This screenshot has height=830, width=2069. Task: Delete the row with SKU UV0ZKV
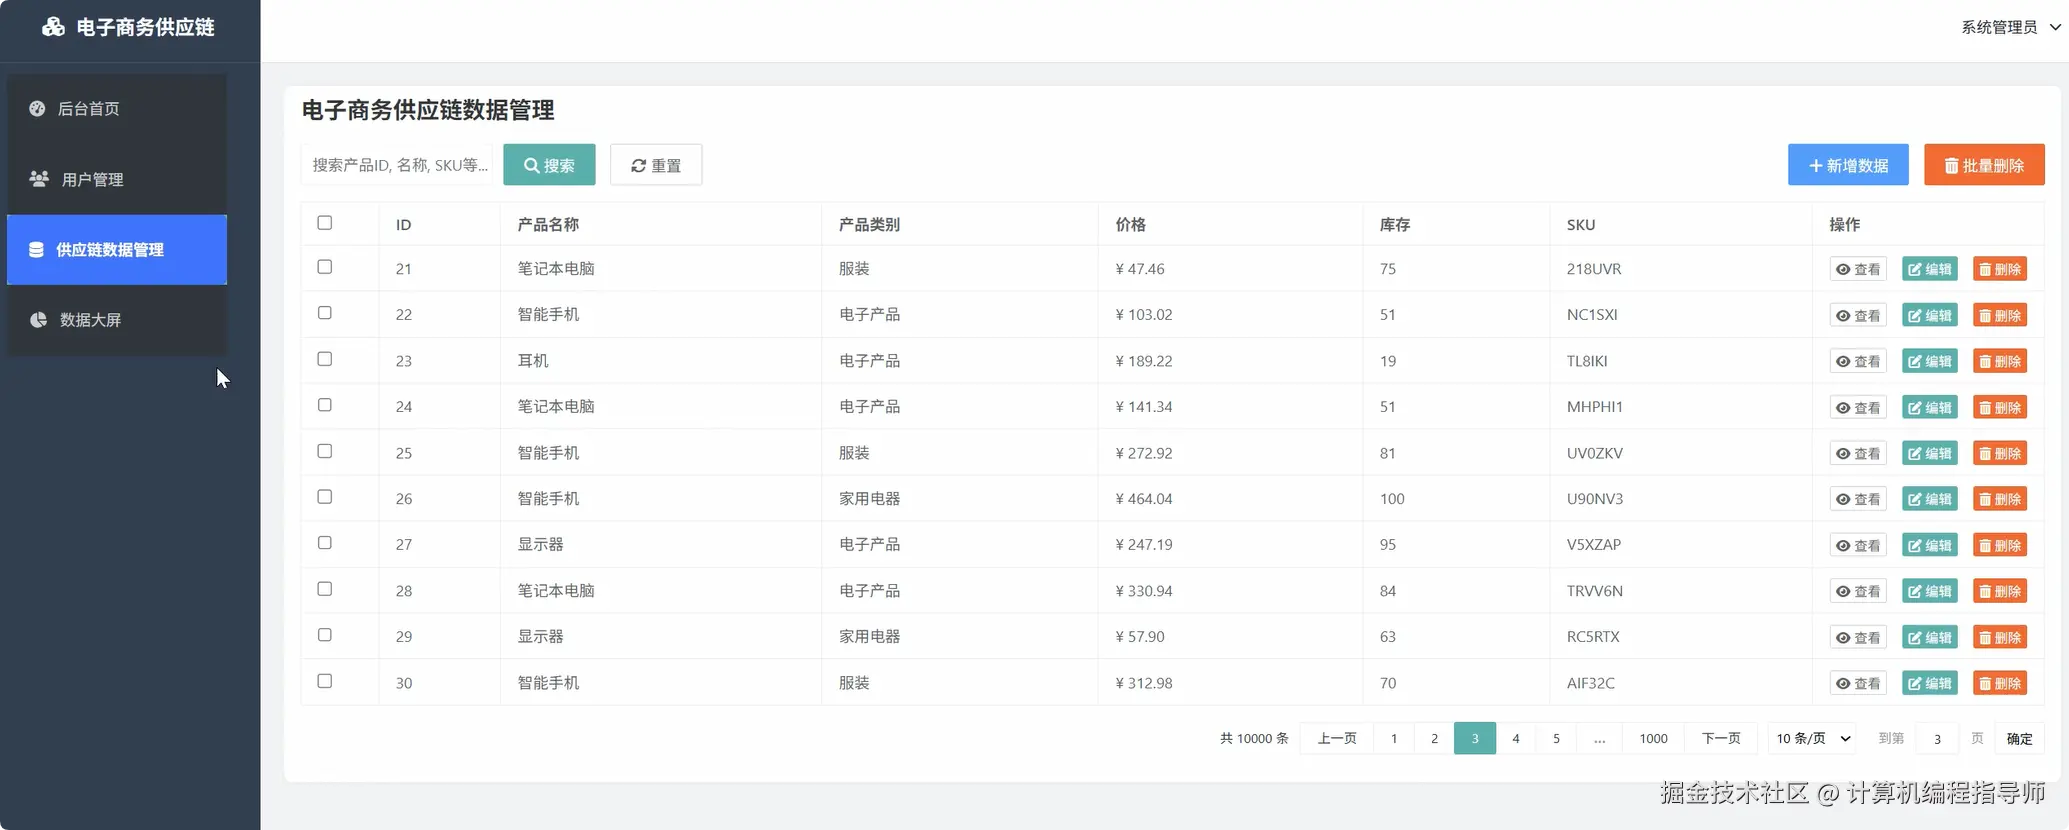point(2000,453)
